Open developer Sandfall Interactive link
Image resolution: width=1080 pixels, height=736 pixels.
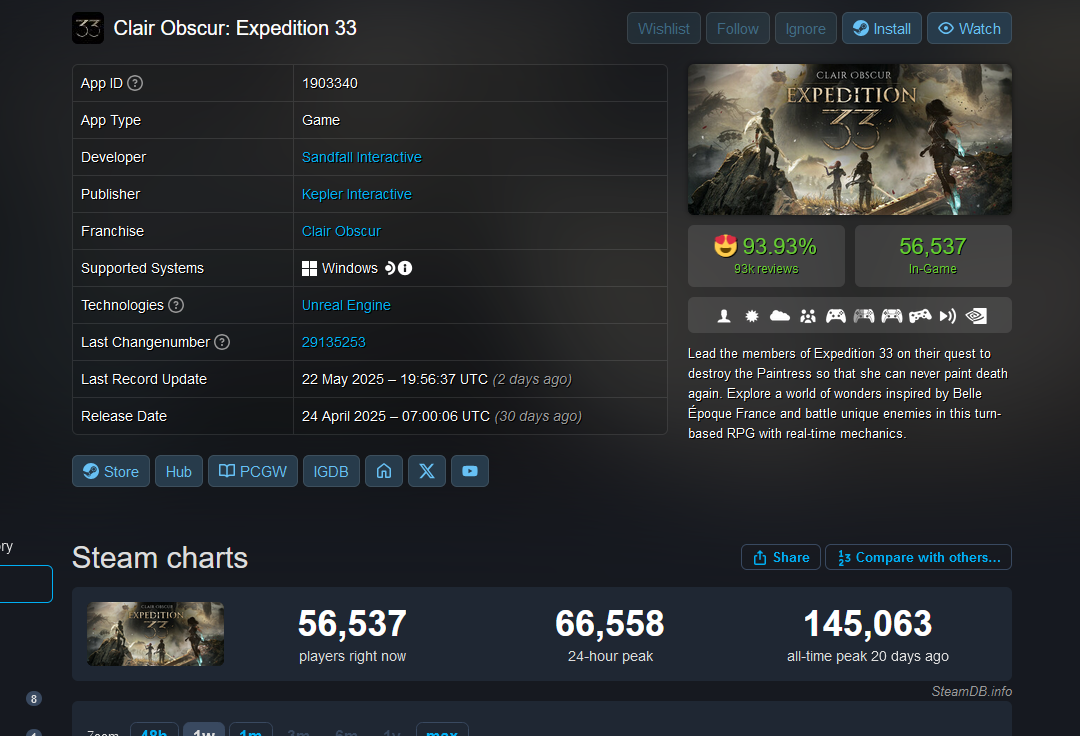click(362, 157)
